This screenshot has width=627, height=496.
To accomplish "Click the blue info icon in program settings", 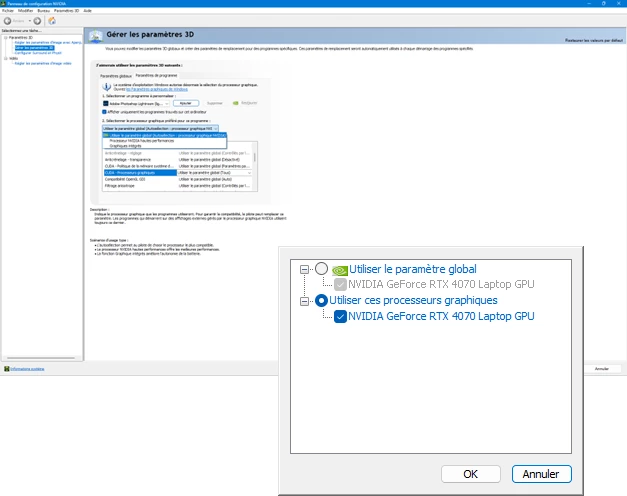I will point(106,86).
